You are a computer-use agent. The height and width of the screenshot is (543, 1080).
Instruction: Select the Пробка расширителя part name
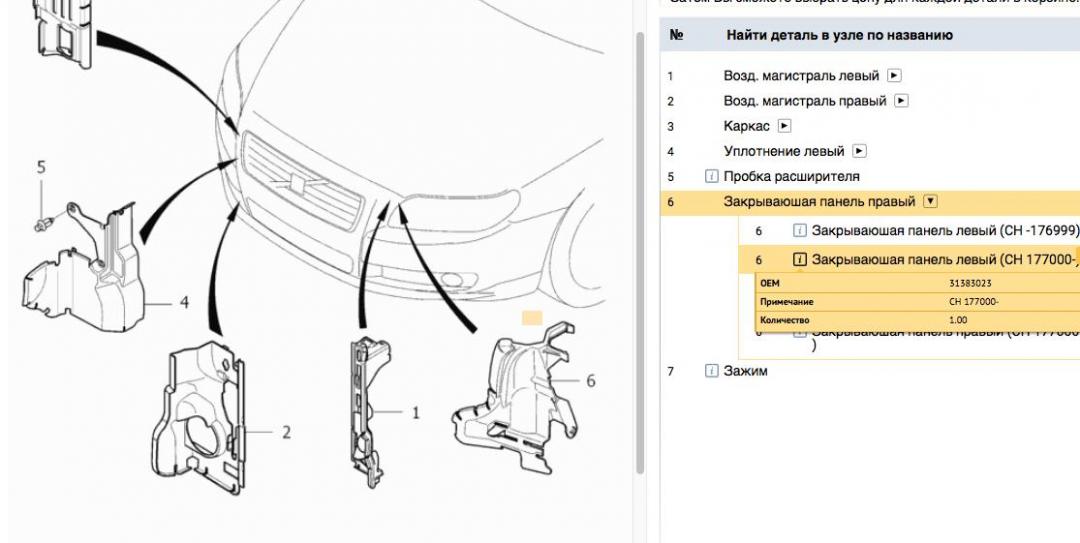(x=791, y=177)
